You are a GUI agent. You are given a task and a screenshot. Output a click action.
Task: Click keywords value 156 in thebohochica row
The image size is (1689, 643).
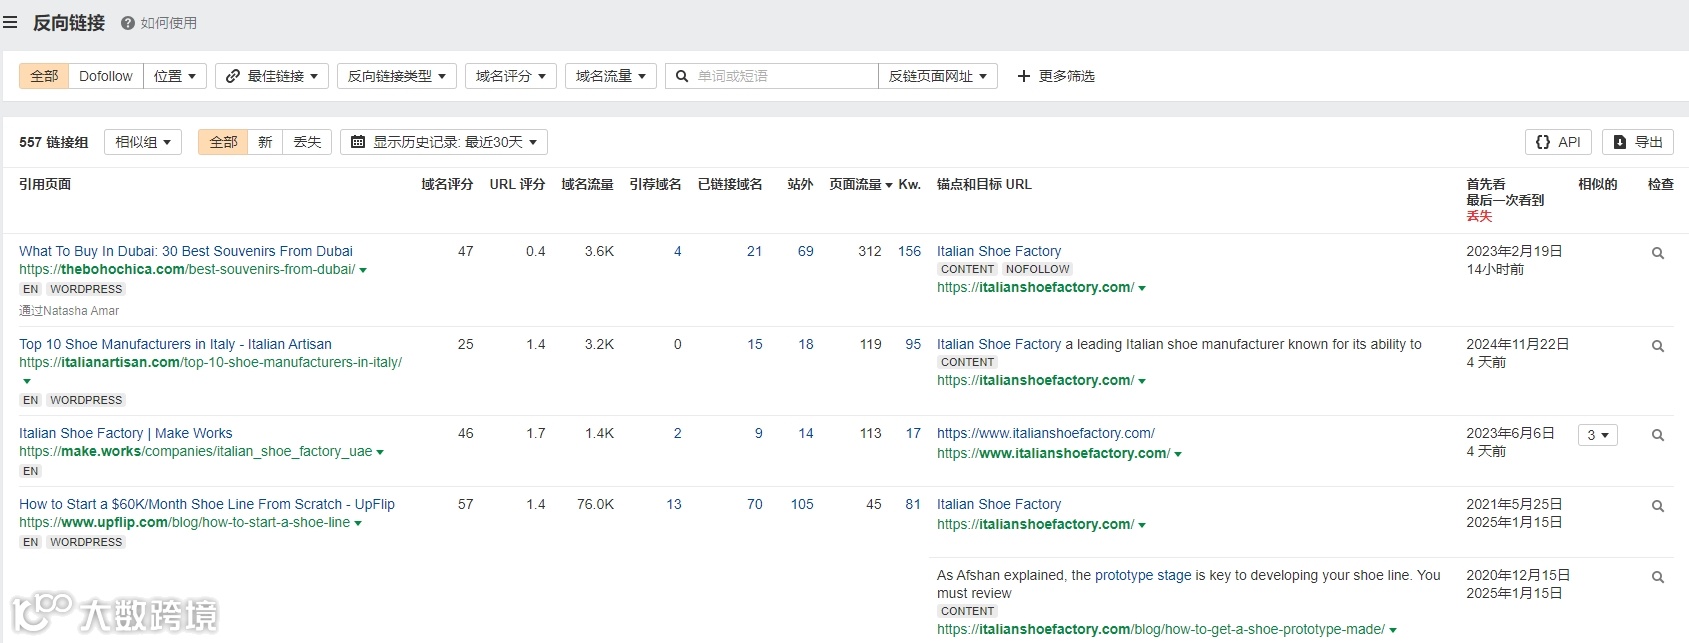909,251
